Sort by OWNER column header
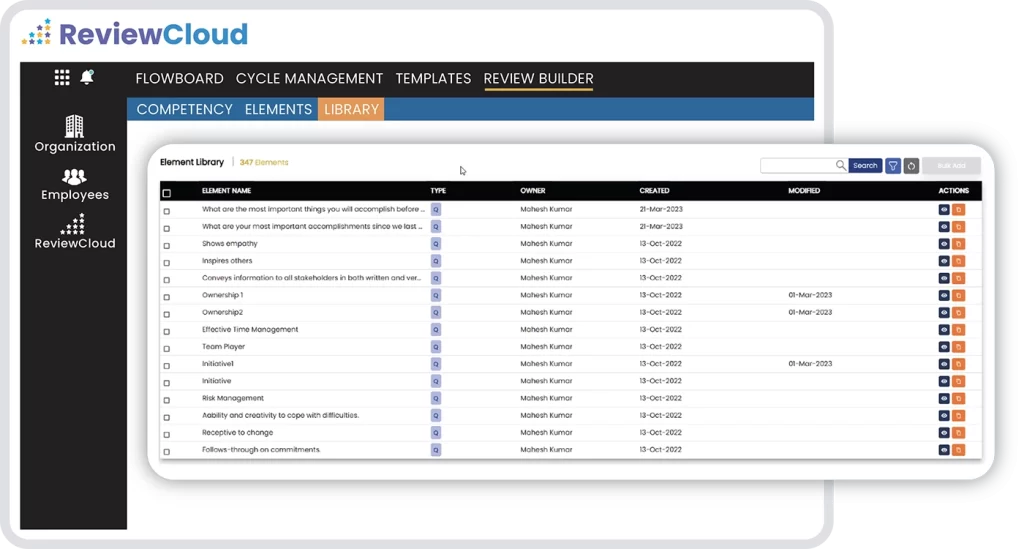Viewport: 1024px width, 549px height. (x=533, y=191)
